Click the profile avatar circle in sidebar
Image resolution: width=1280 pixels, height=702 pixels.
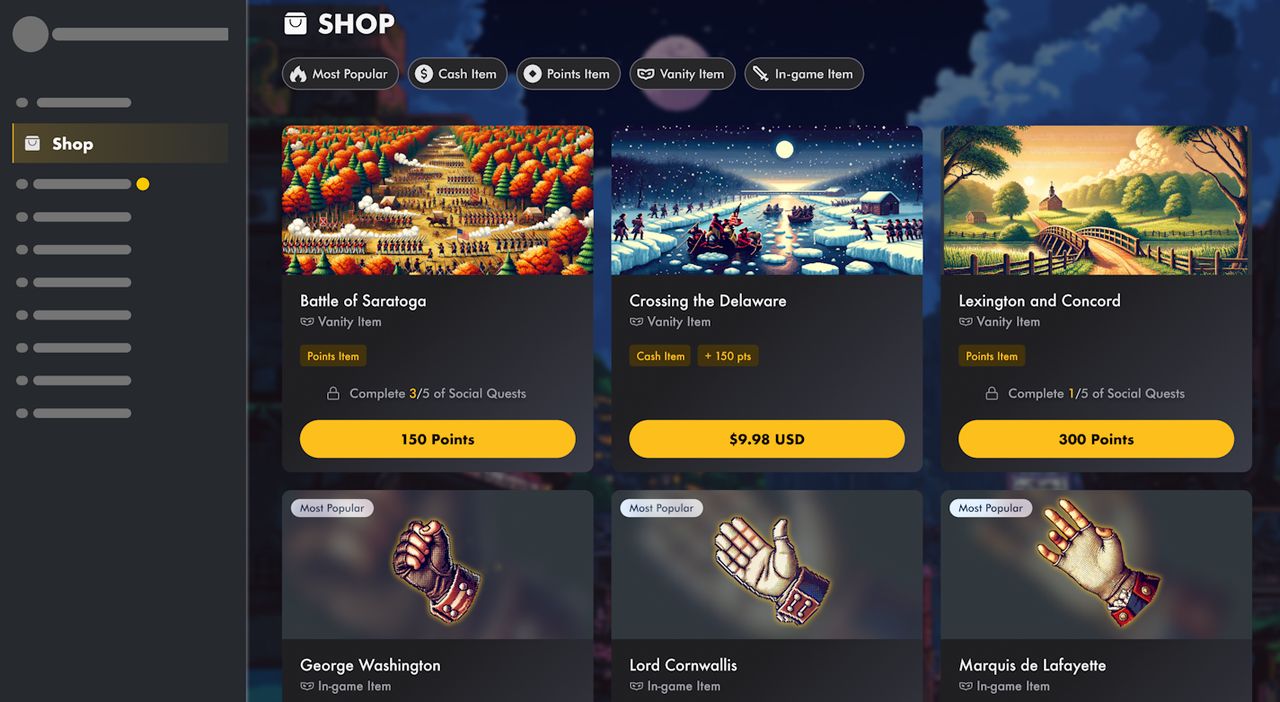(31, 34)
